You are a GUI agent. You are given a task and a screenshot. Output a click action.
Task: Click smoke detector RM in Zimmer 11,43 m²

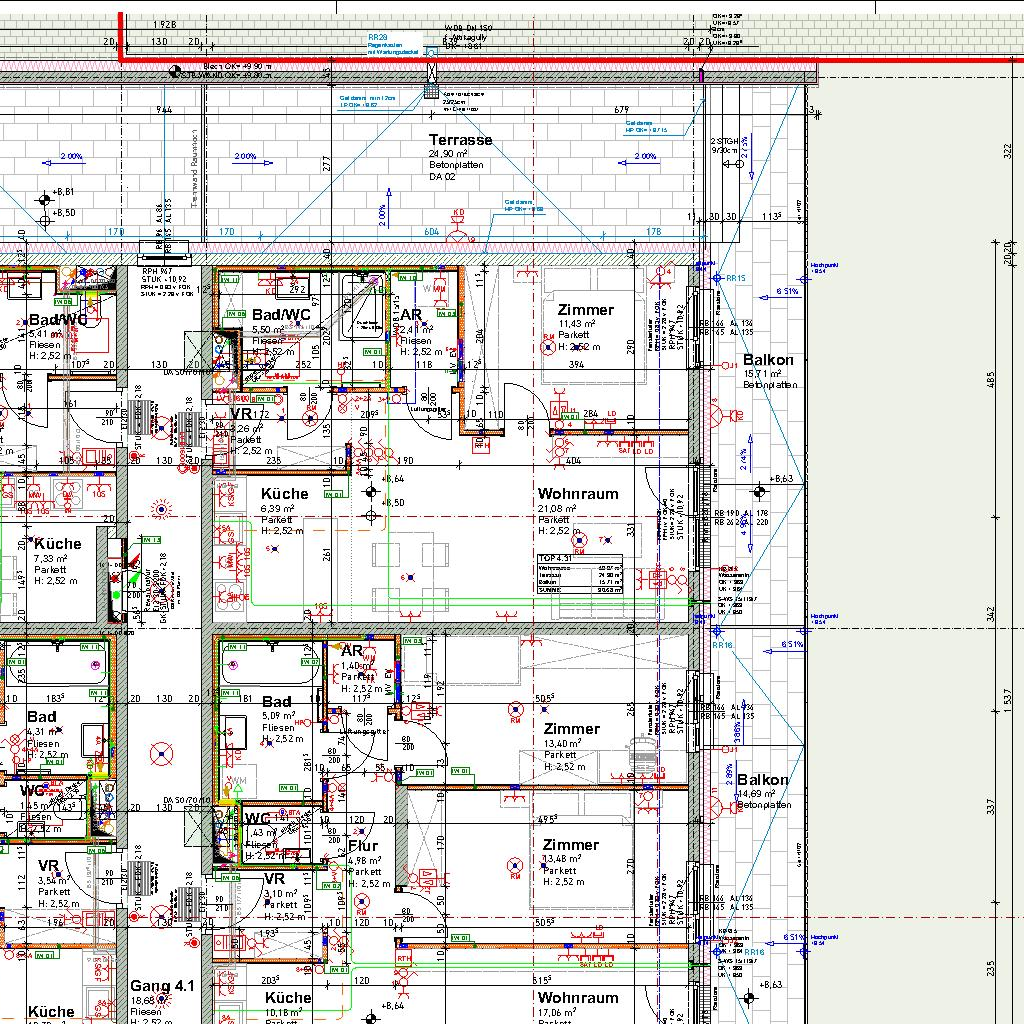[548, 347]
